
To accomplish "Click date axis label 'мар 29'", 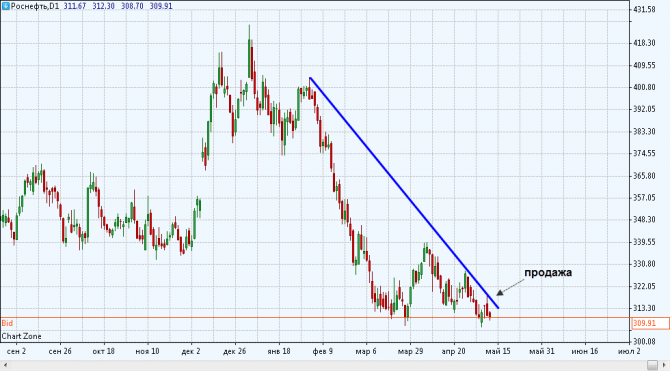I will click(x=410, y=351).
